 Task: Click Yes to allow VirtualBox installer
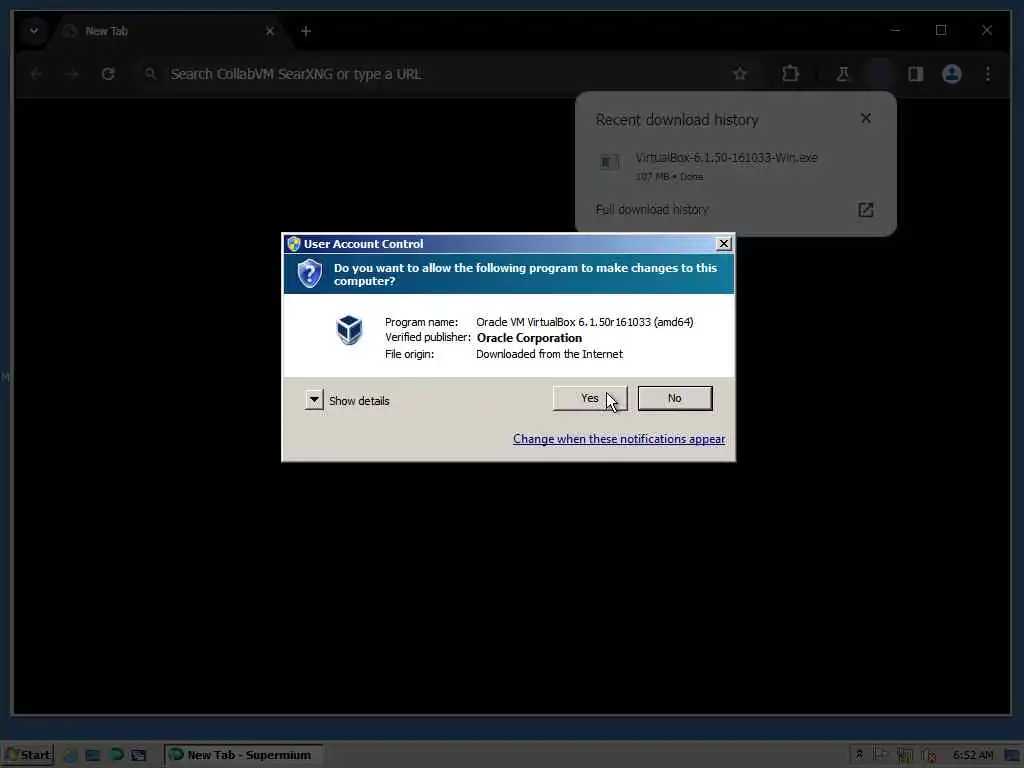[590, 398]
